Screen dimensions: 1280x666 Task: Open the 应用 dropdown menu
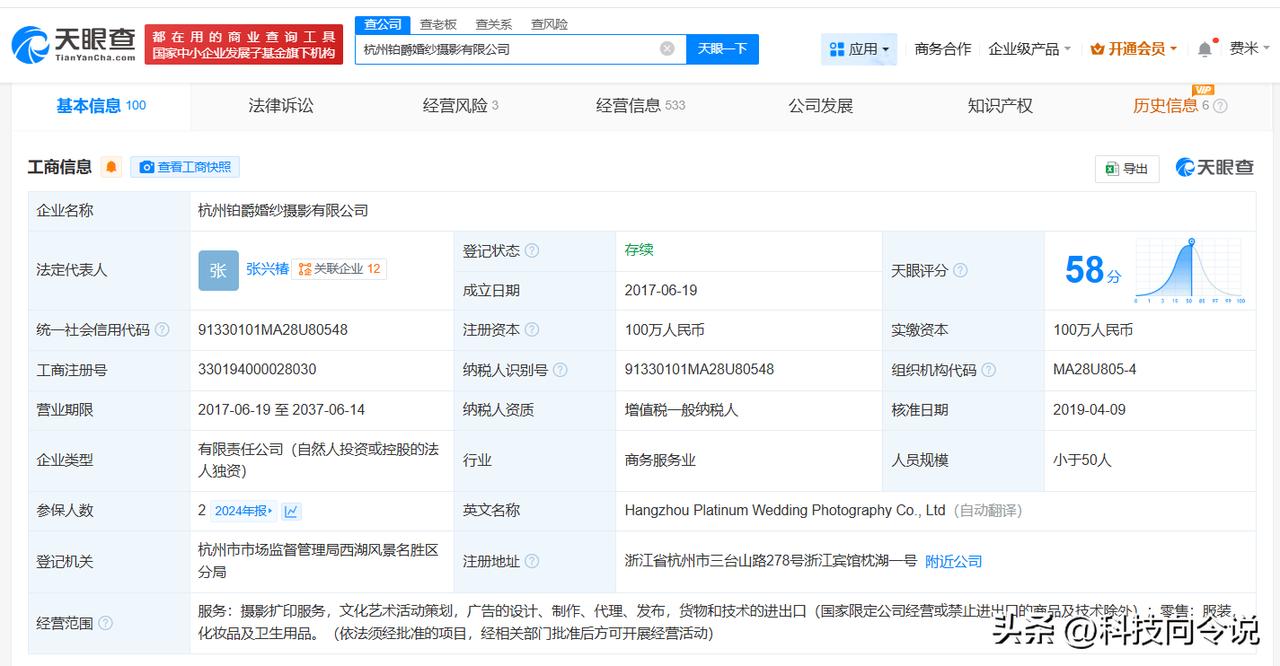859,49
